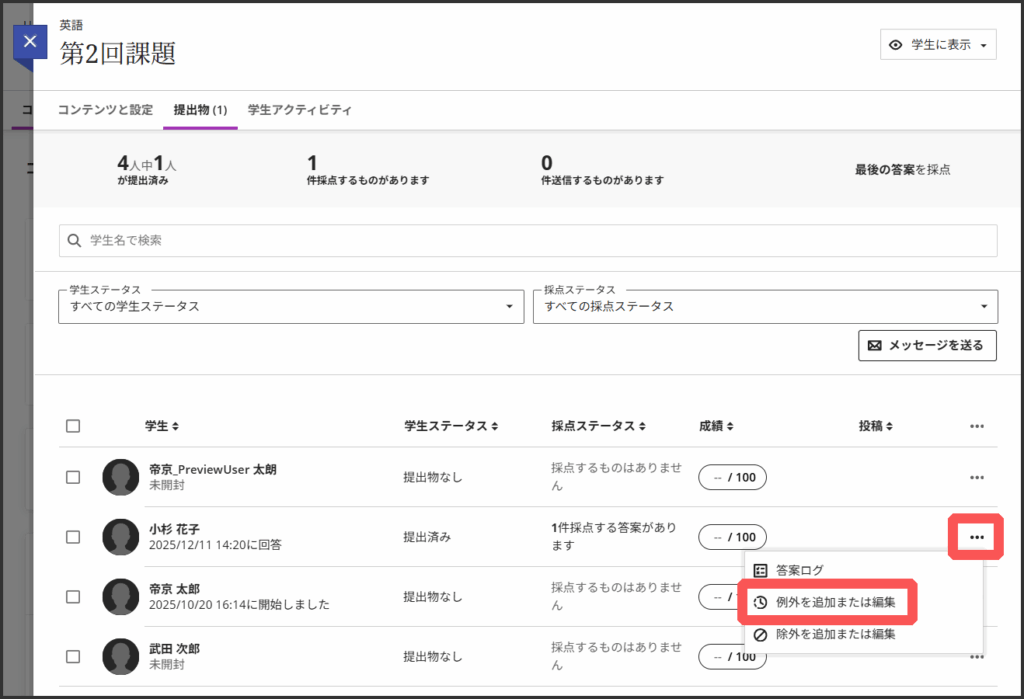The image size is (1024, 699).
Task: Click the three-dot icon in the table header
Action: [976, 426]
